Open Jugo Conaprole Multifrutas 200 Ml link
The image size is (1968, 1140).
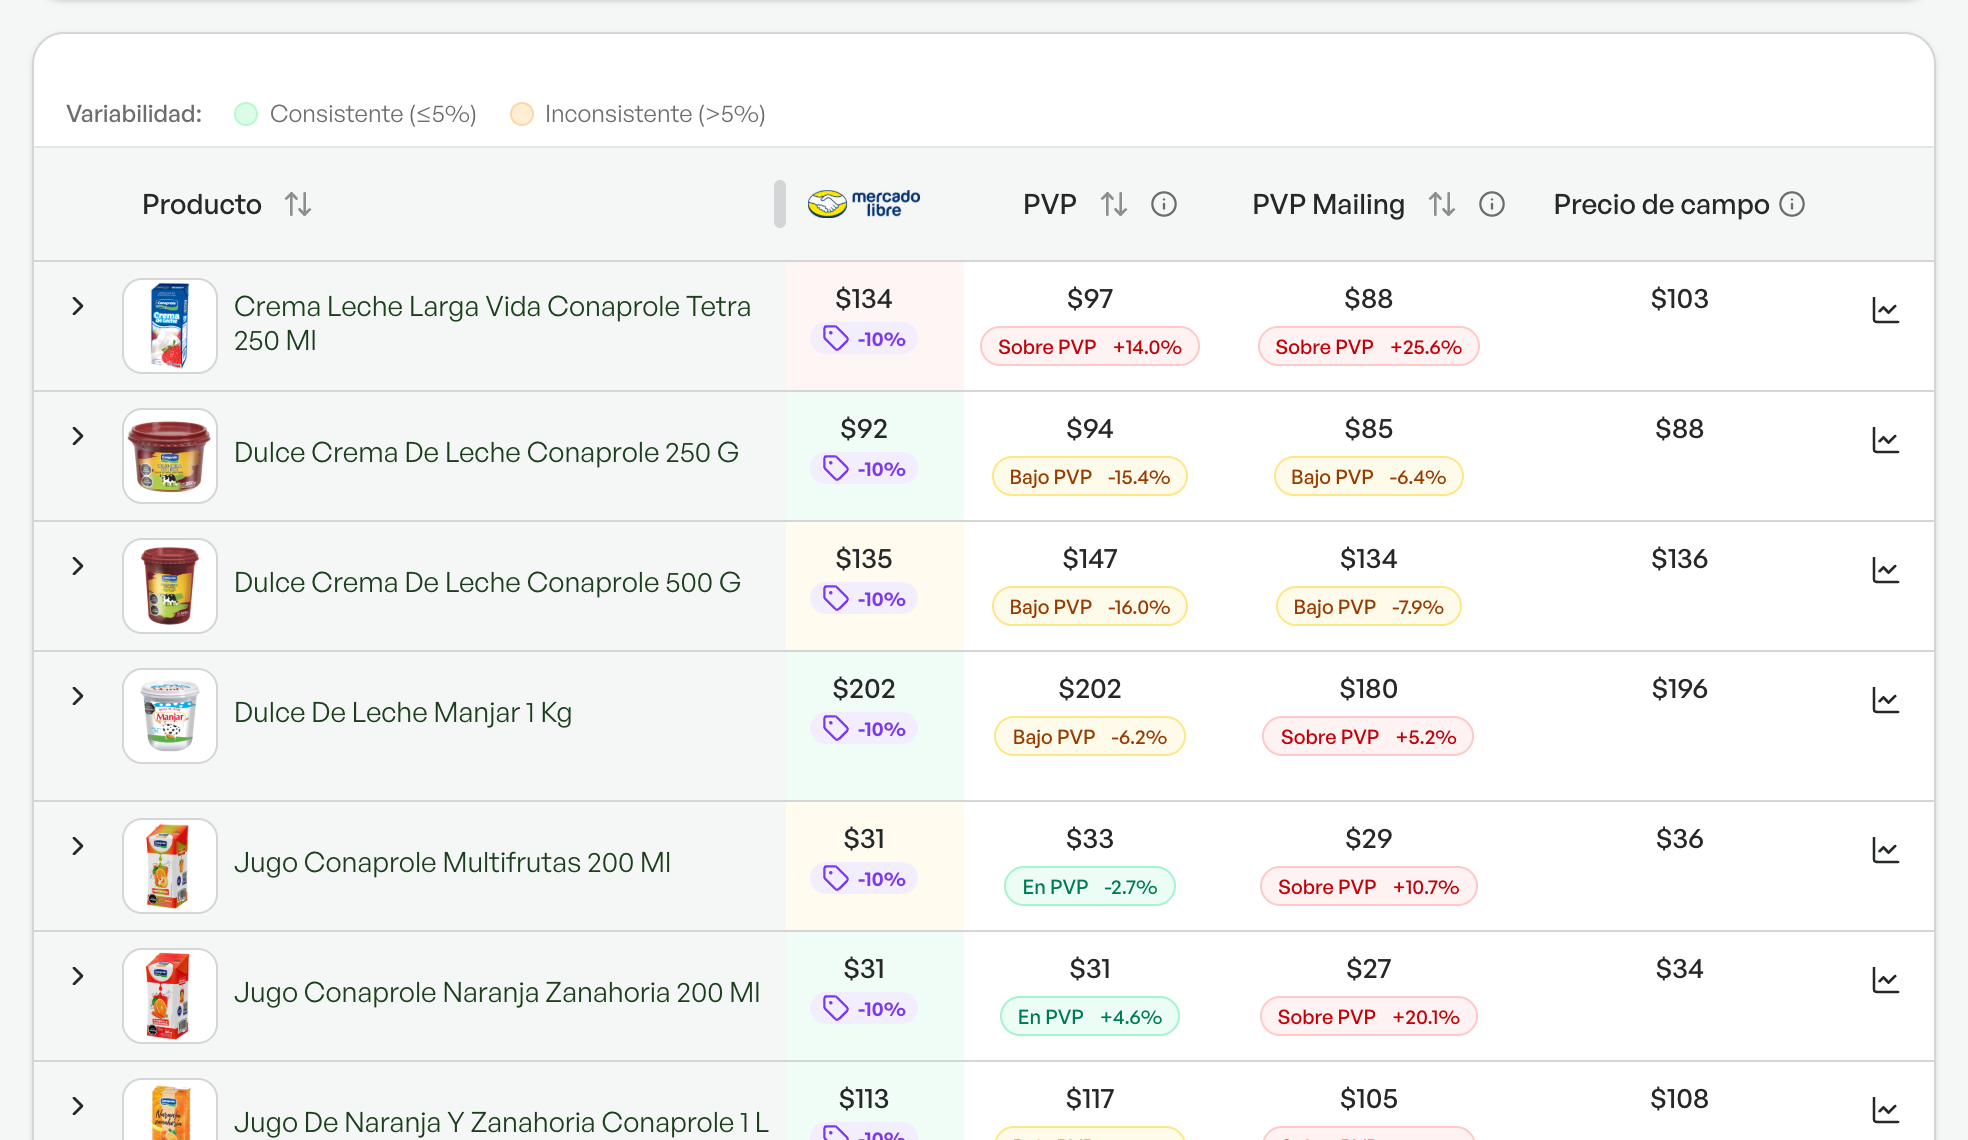pos(452,862)
